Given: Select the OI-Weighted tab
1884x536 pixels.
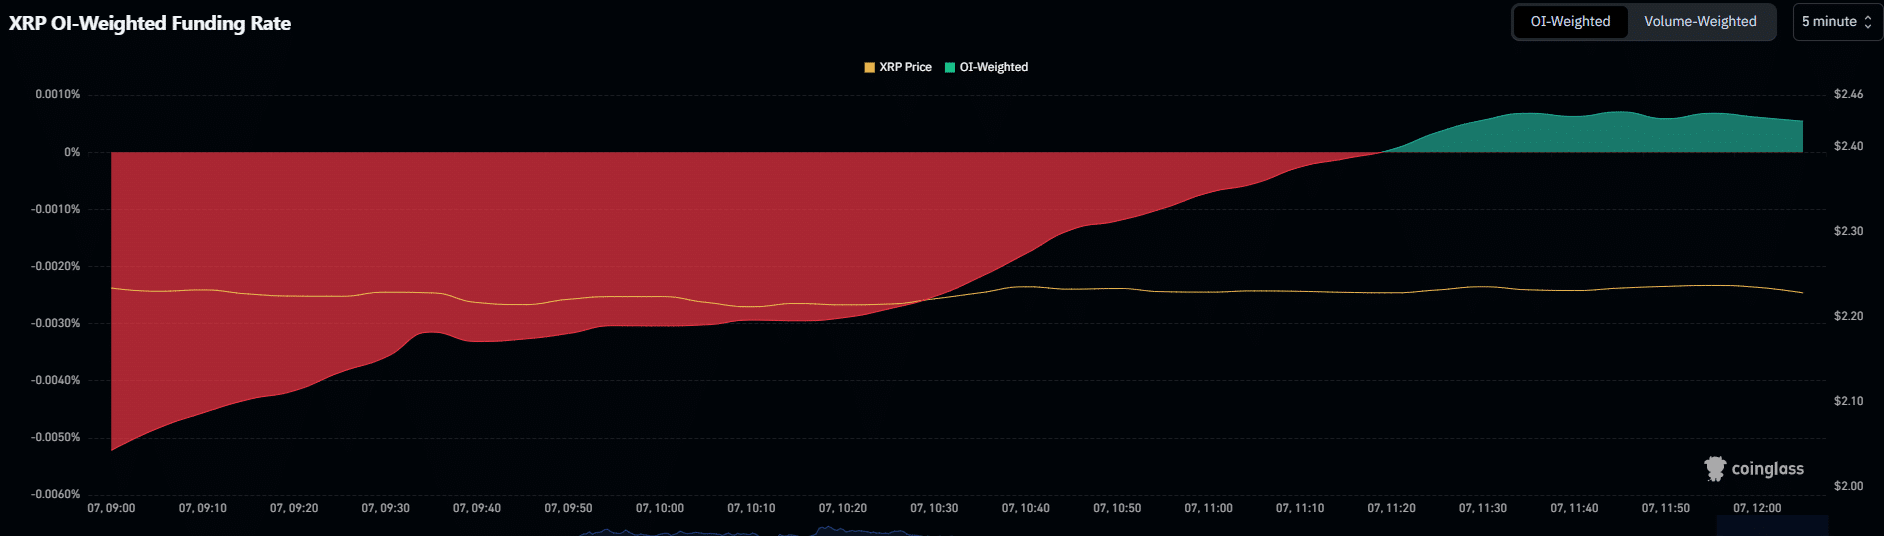Looking at the screenshot, I should click(1570, 21).
